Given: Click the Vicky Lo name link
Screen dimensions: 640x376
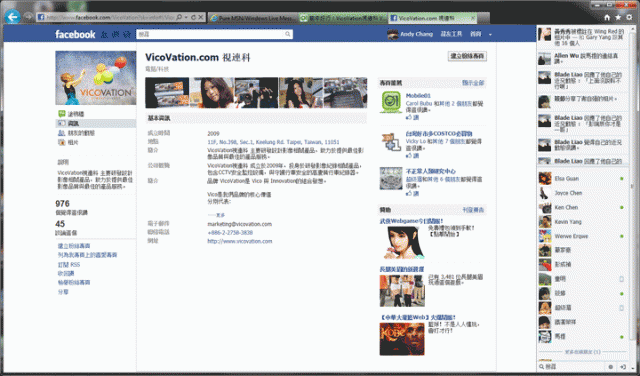Looking at the screenshot, I should pyautogui.click(x=416, y=141).
